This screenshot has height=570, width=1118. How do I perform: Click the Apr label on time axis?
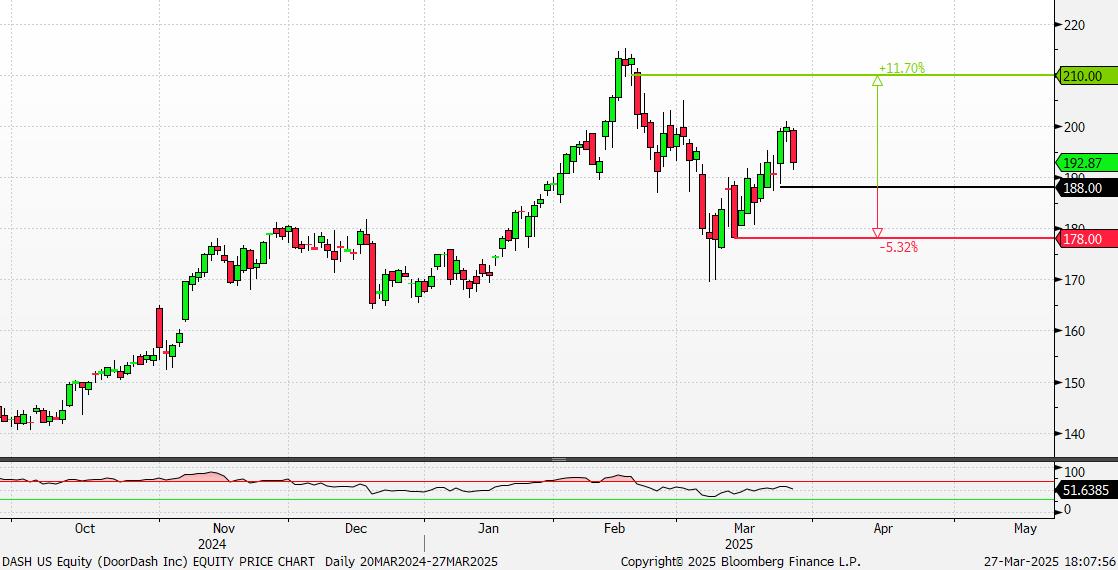pyautogui.click(x=883, y=529)
